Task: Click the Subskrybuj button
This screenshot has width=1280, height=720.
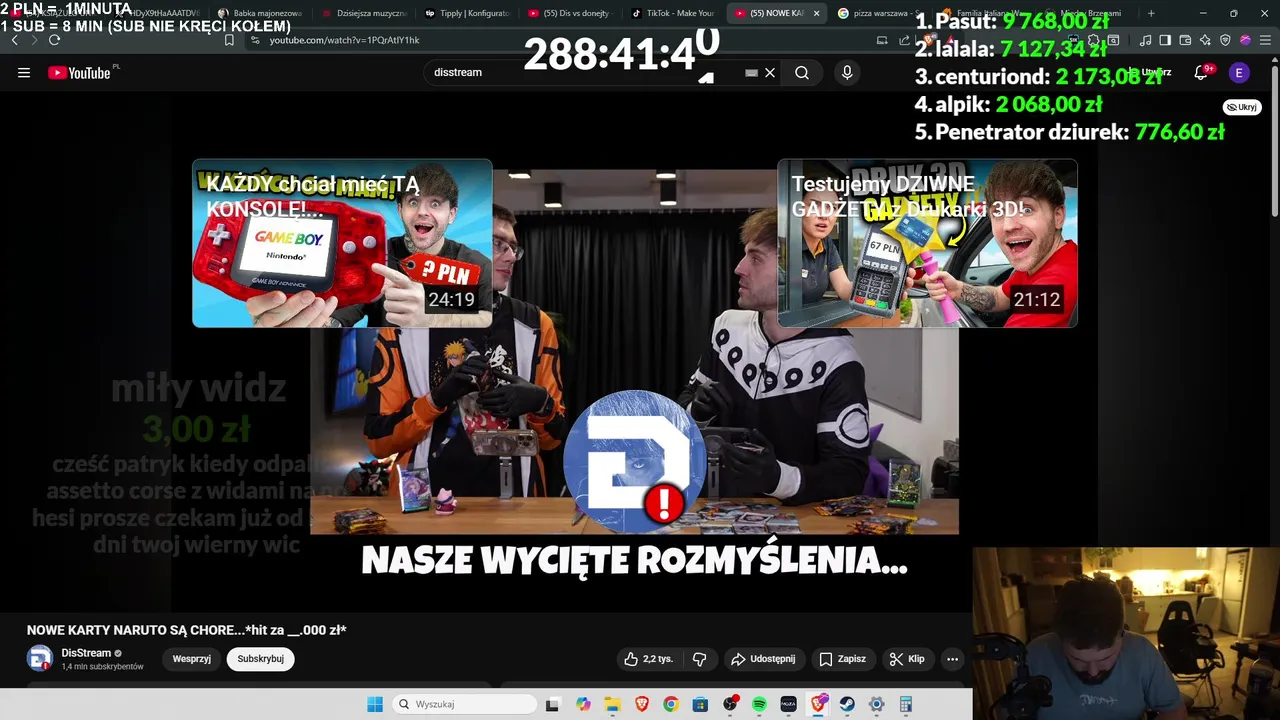Action: (x=260, y=659)
